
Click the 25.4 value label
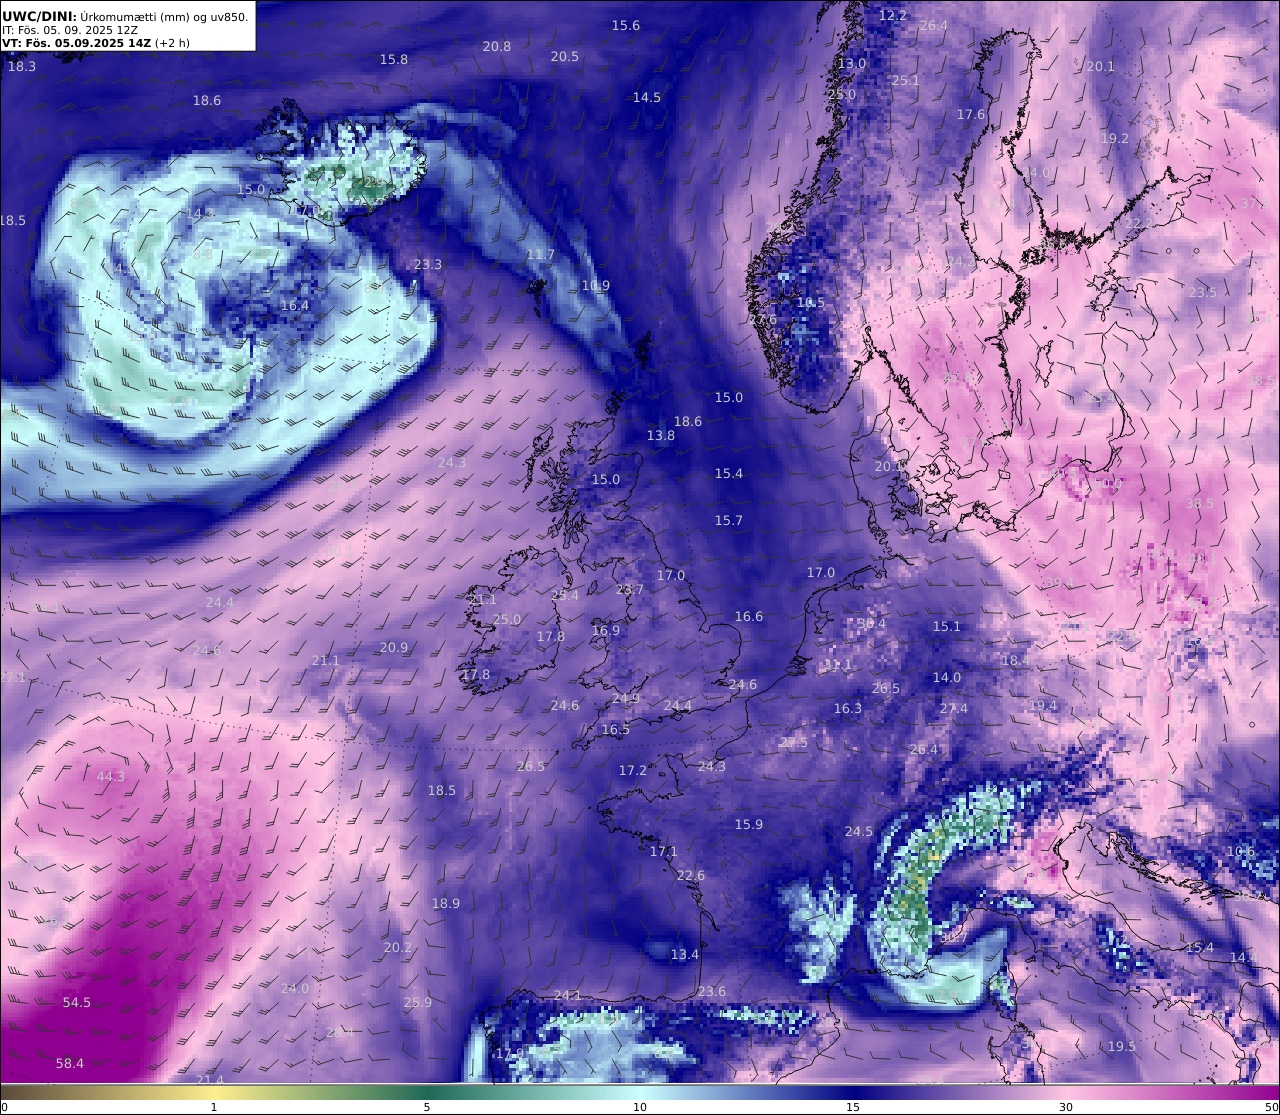pyautogui.click(x=565, y=595)
